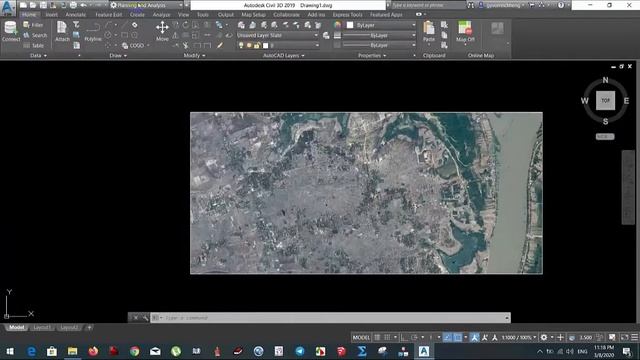Switch to the Layout1 tab

click(x=42, y=327)
